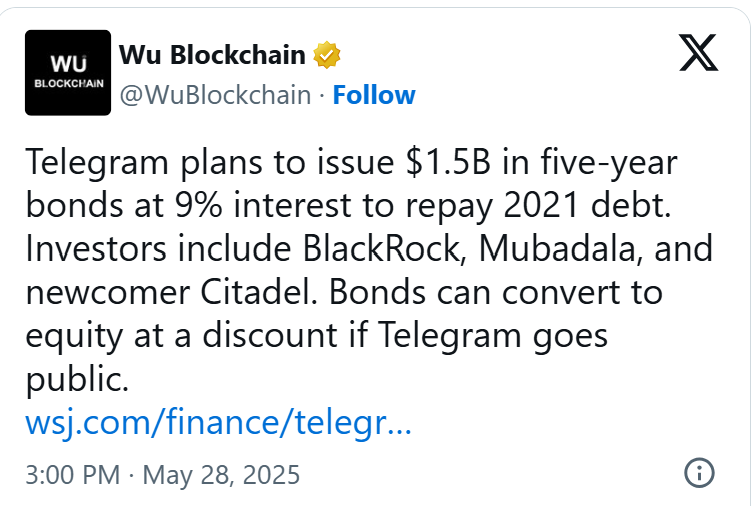Click the X logo icon
The height and width of the screenshot is (506, 756).
(x=698, y=53)
